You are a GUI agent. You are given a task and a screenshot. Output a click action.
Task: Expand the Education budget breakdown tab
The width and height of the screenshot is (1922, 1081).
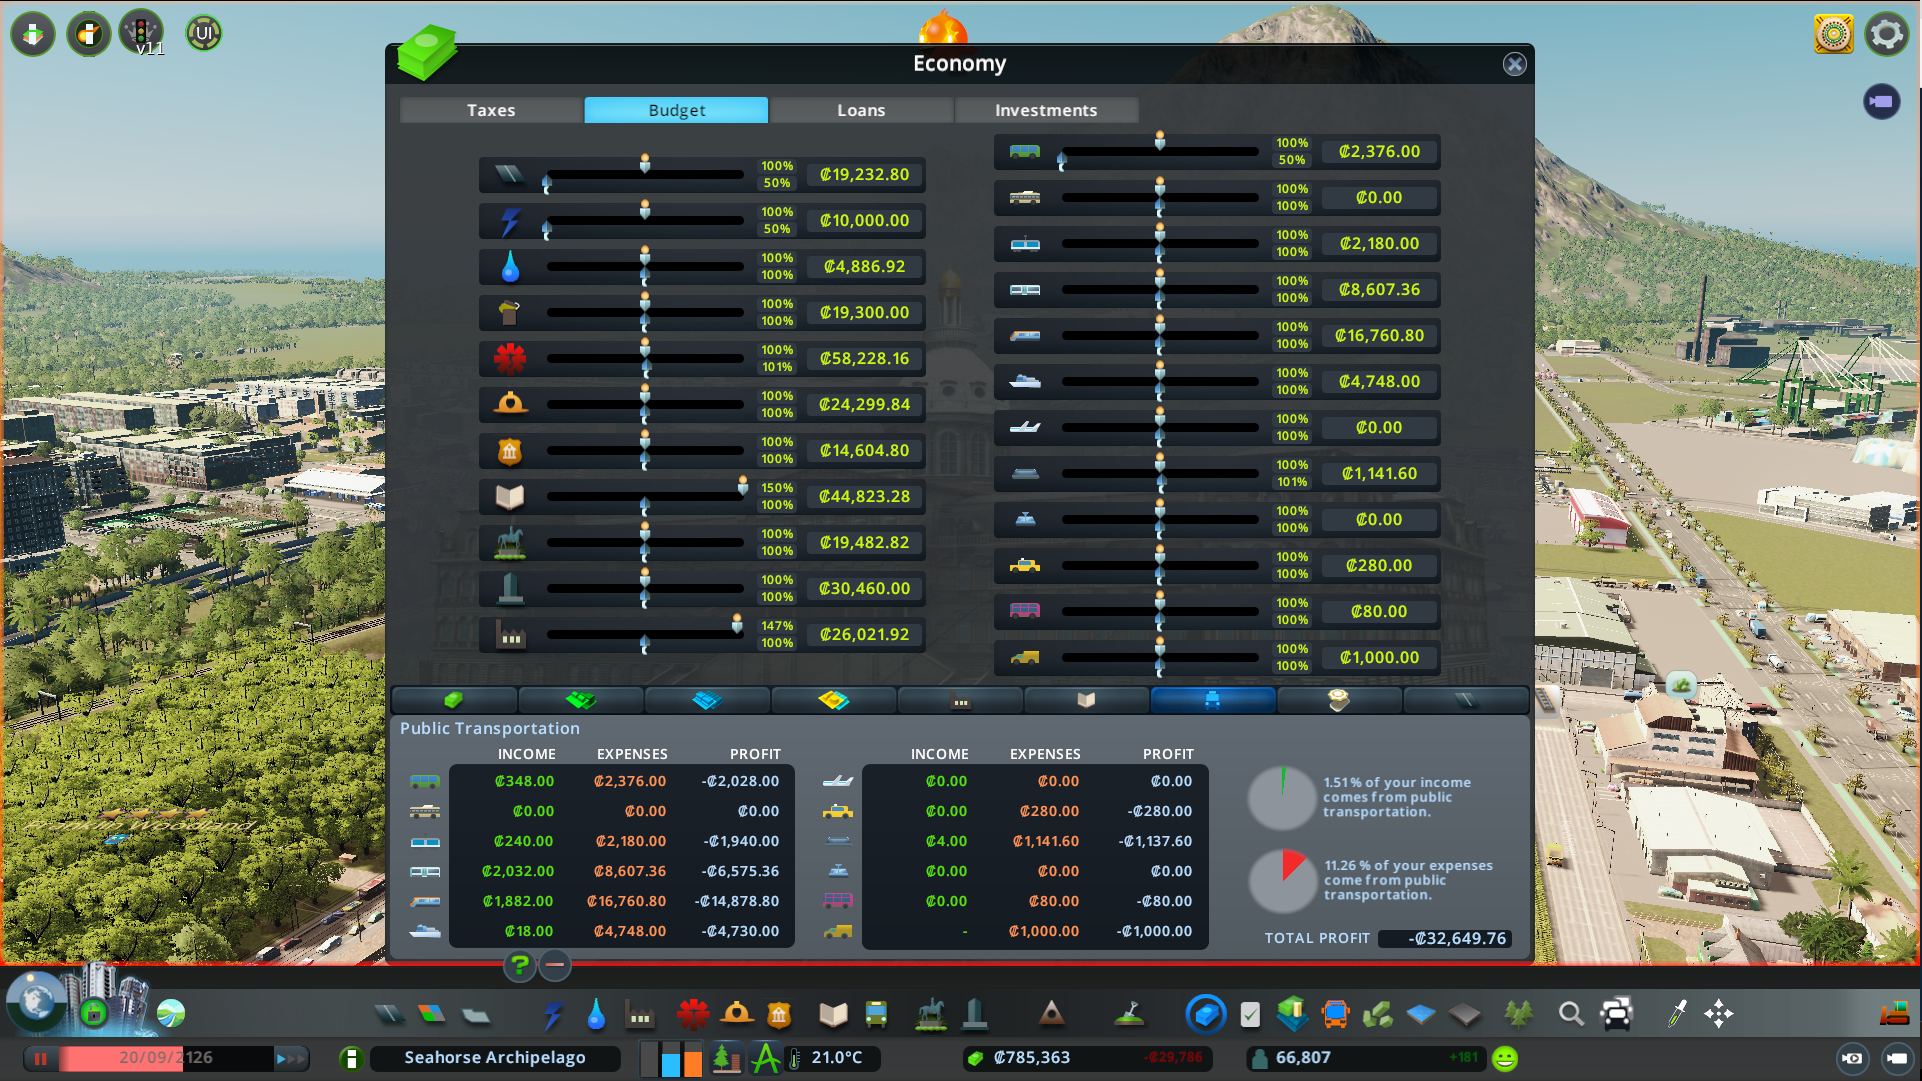tap(1086, 700)
